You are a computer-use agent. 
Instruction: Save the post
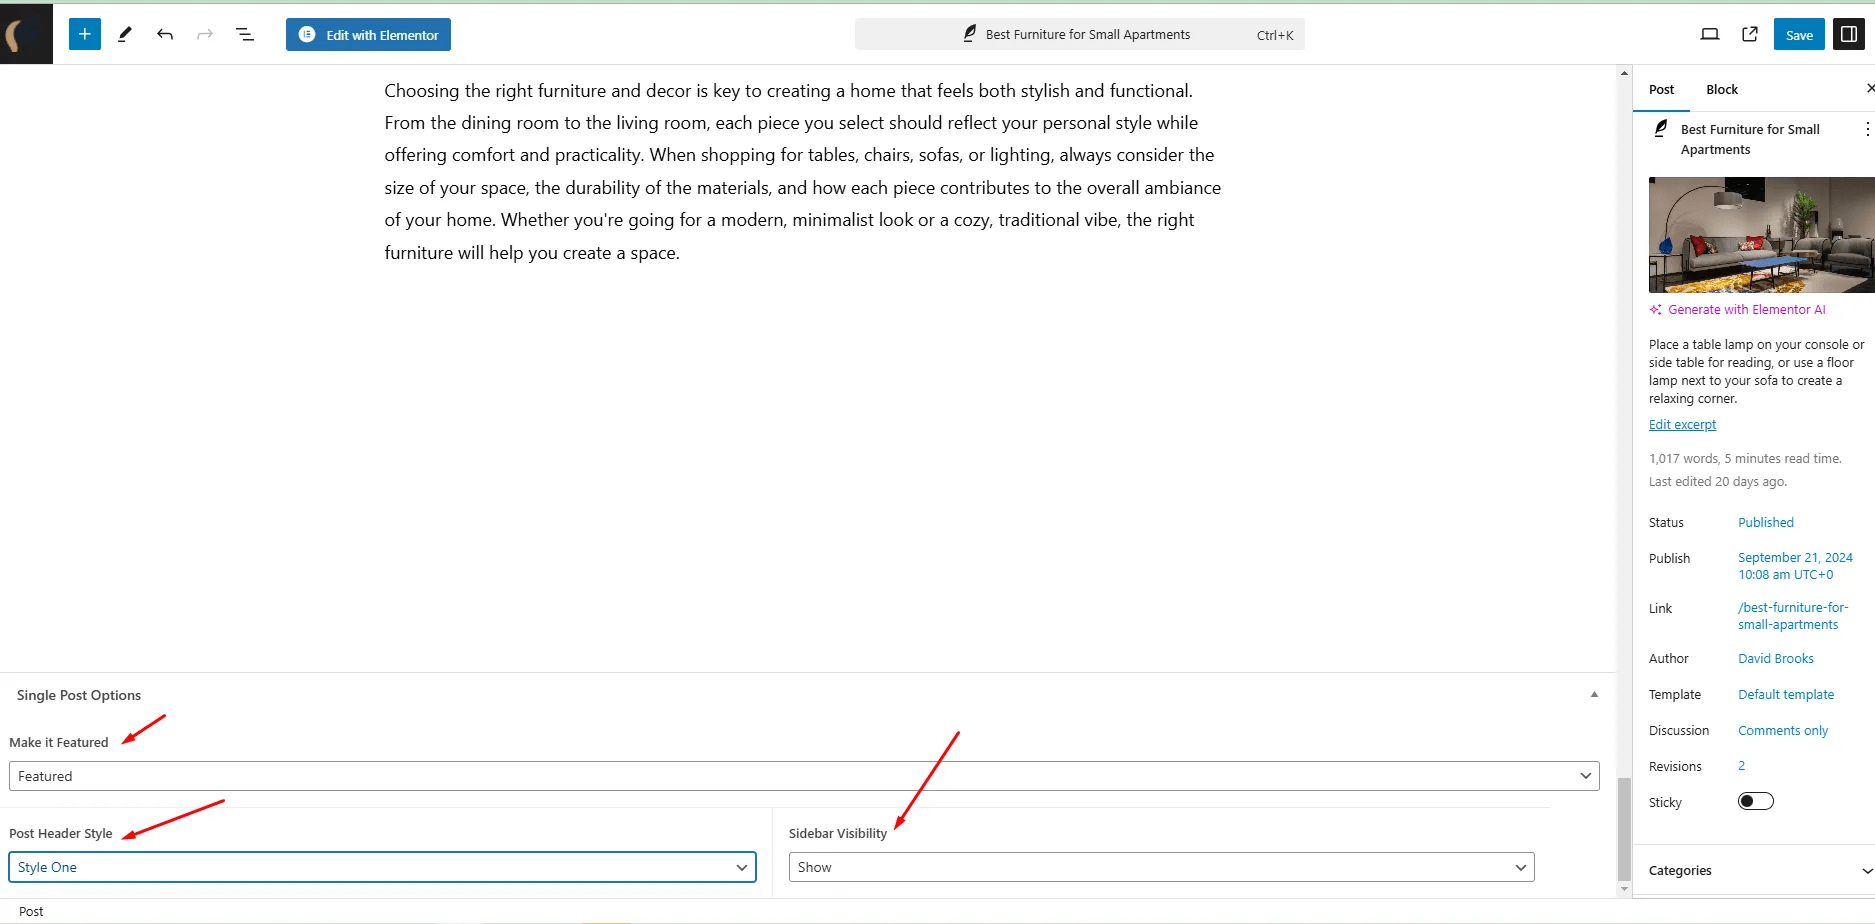1799,34
